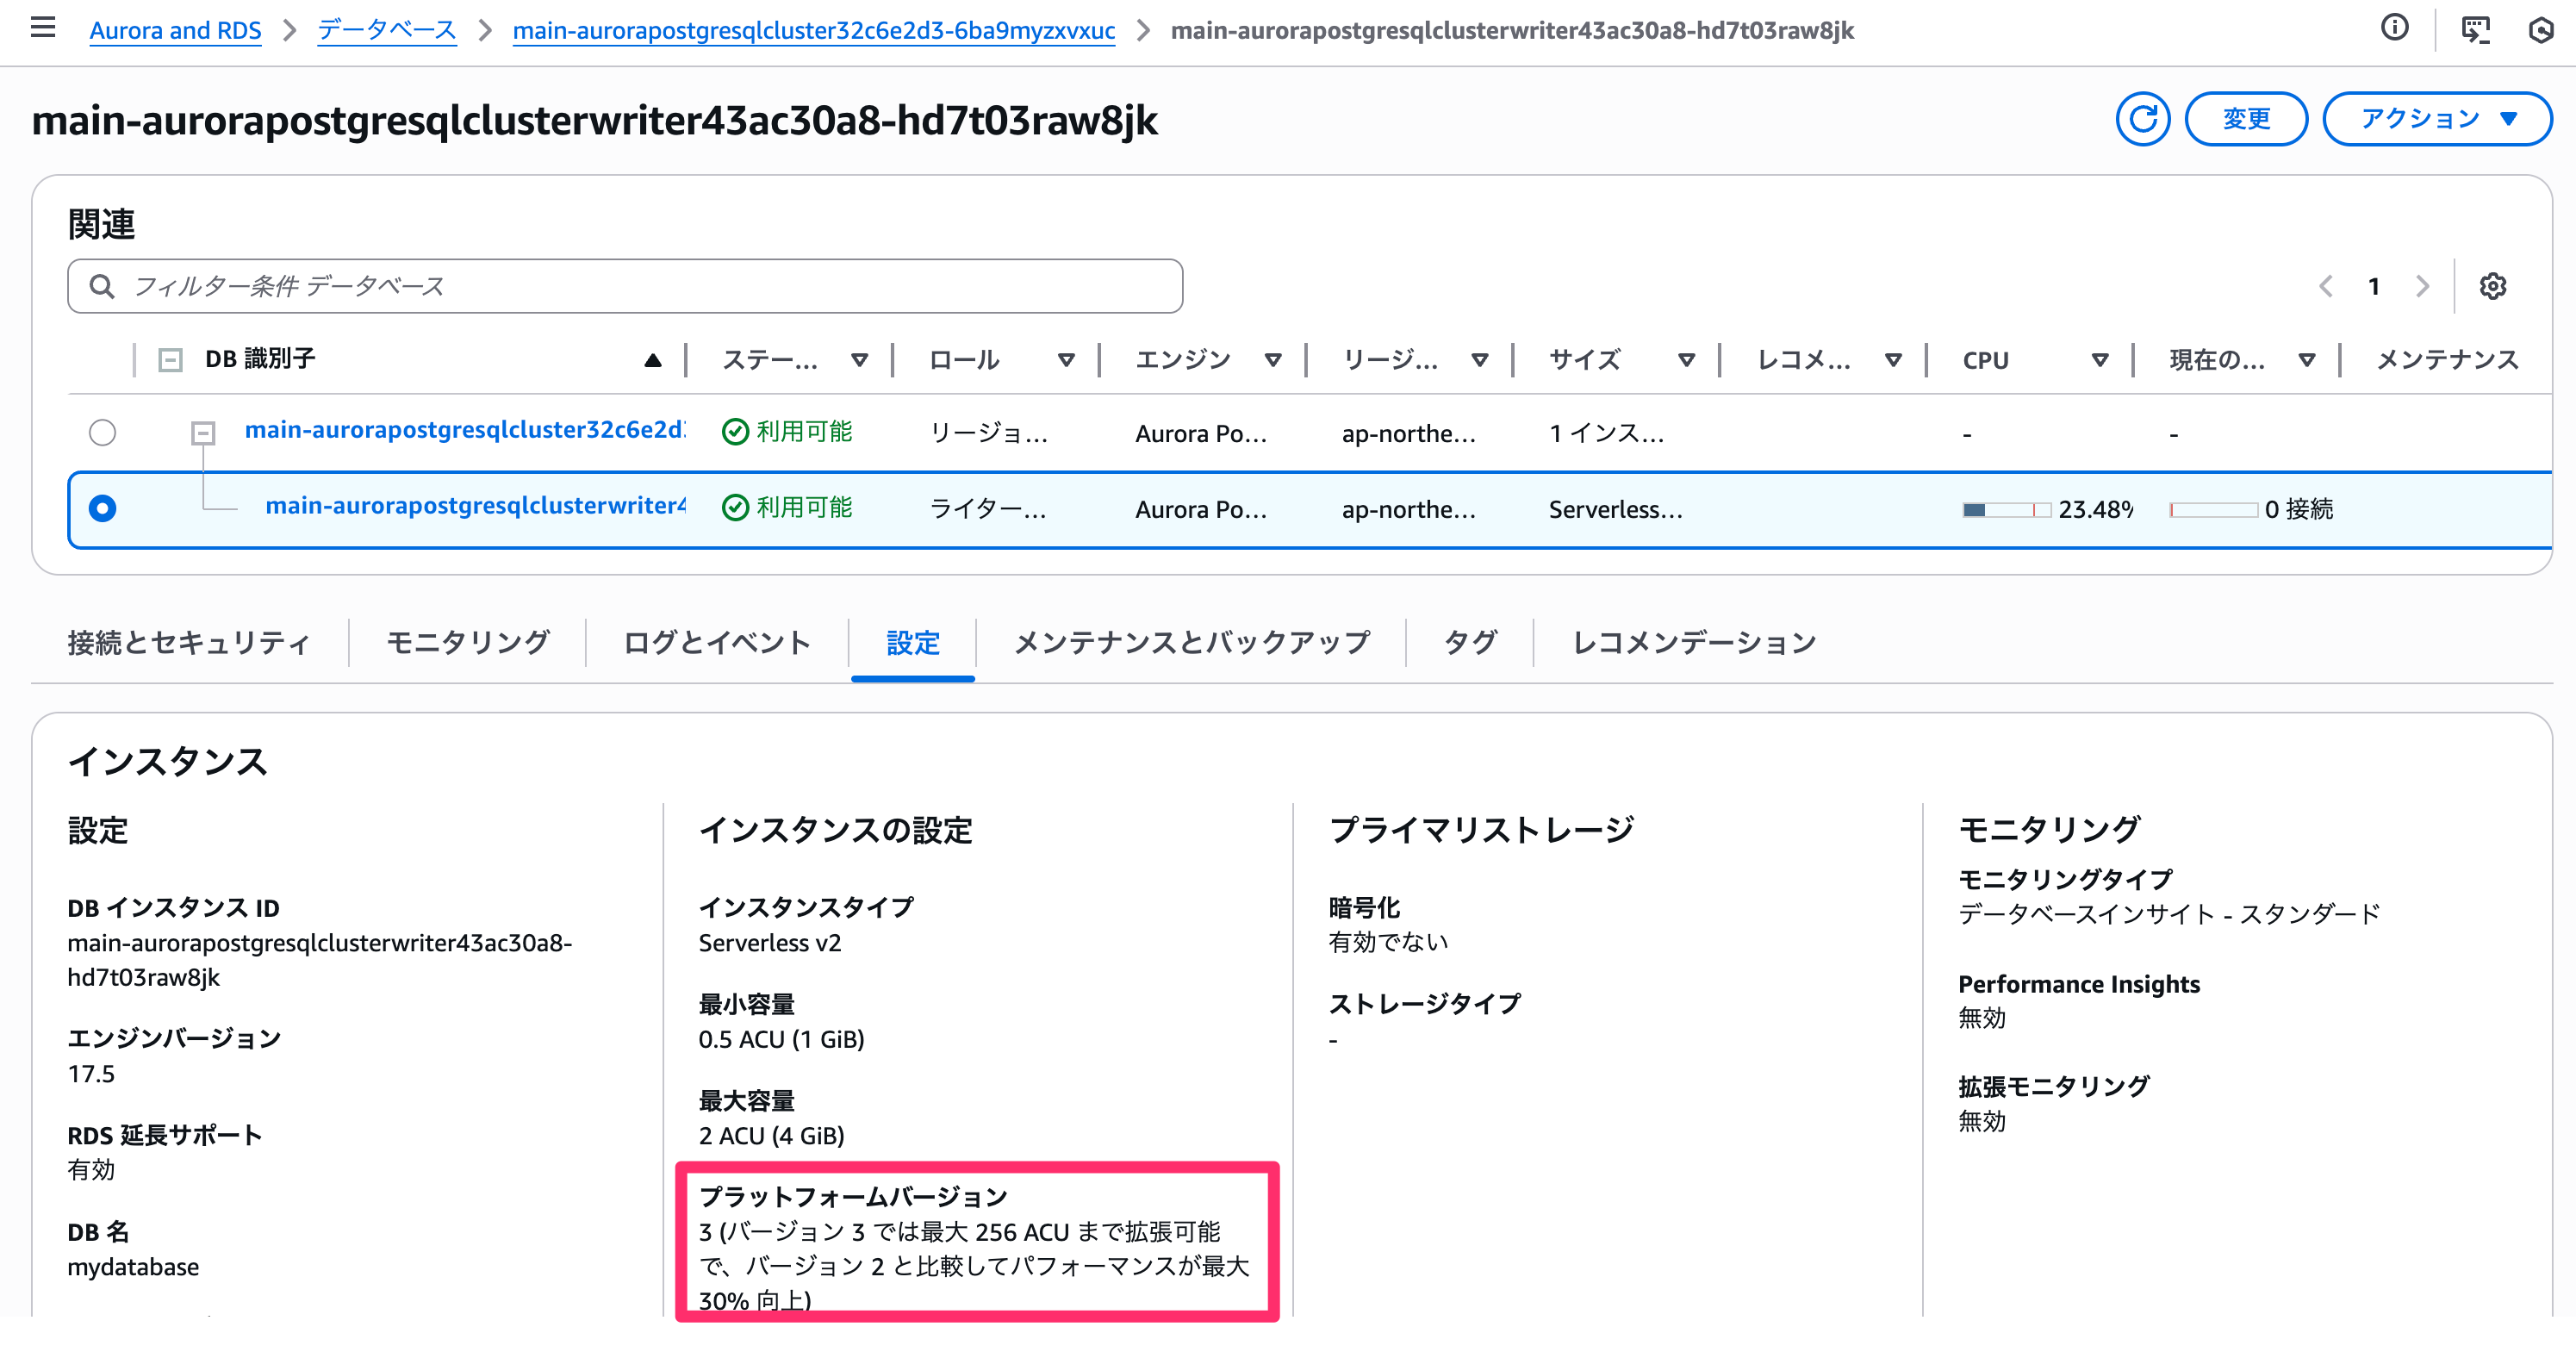Click minimum capacity '0.5 ACU (1 GiB)'
Screen dimensions: 2576x1358
782,1040
